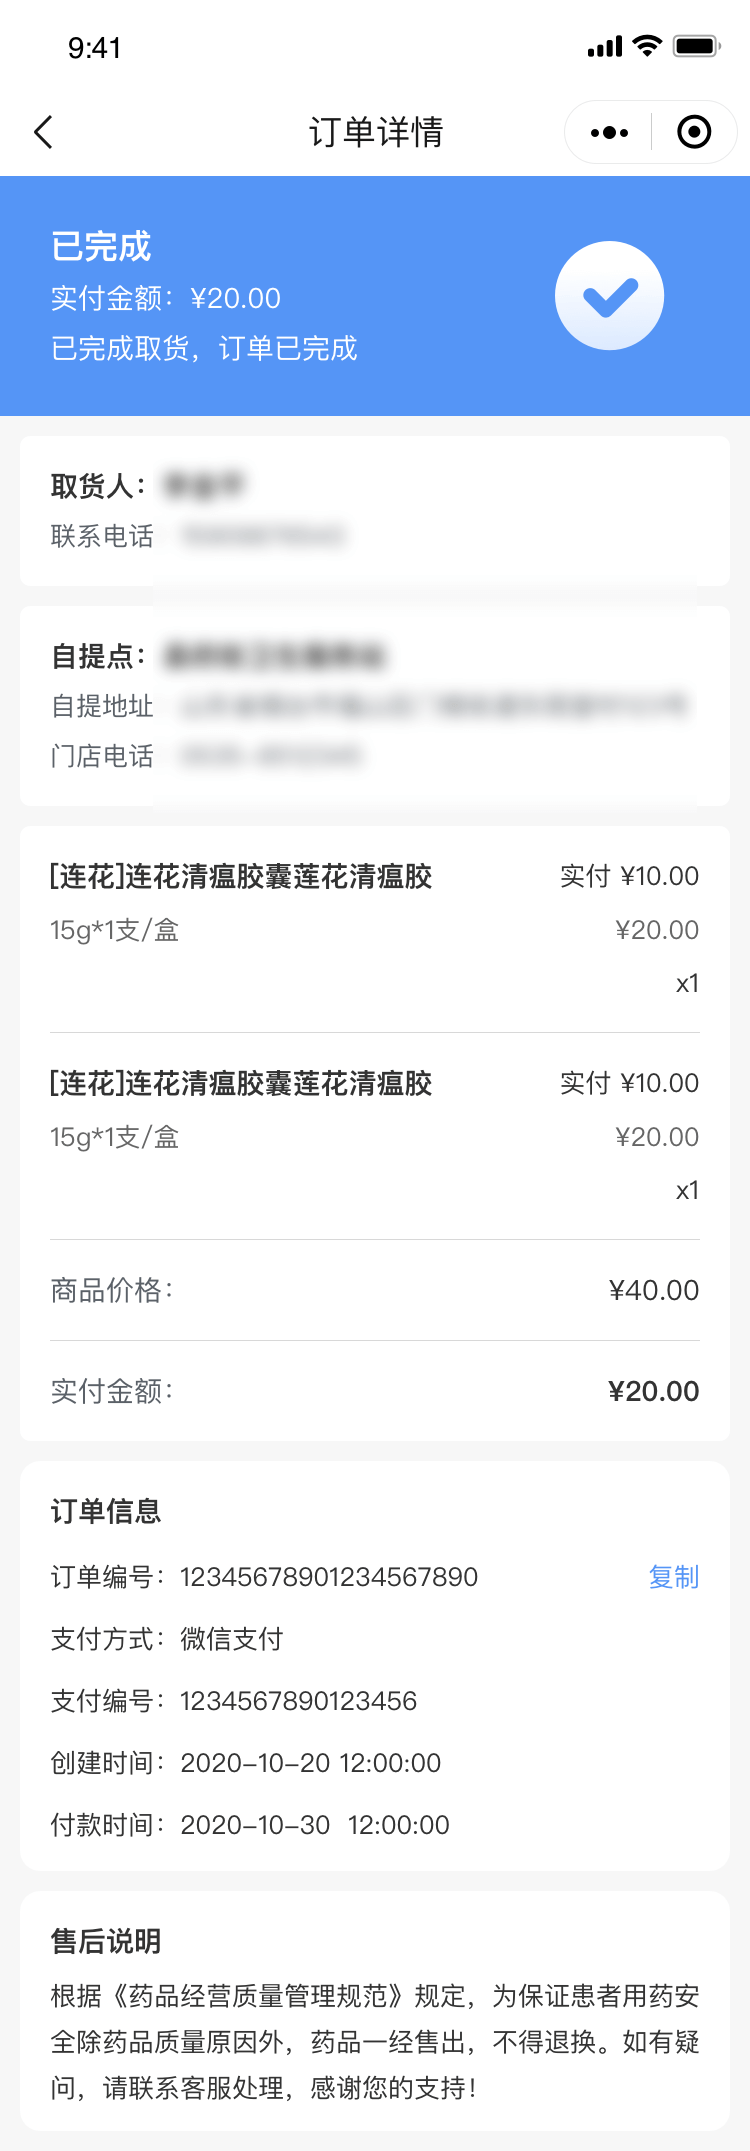Screen dimensions: 750x2151
Task: Tap the 商品价格 ¥40.00 row
Action: point(375,1290)
